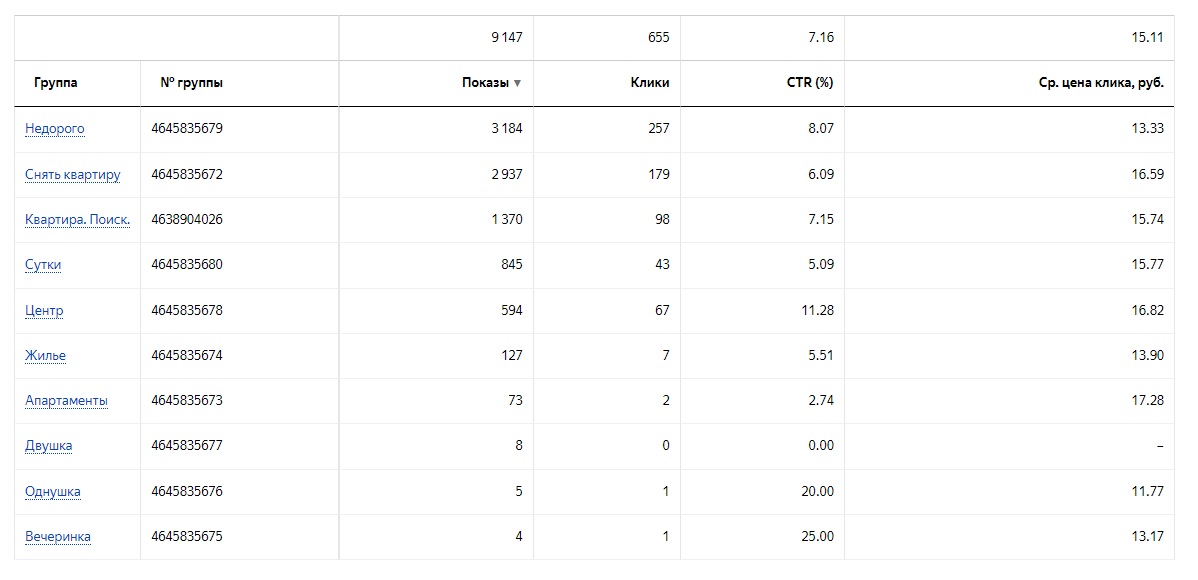This screenshot has height=580, width=1198.
Task: Open the Жилье group link
Action: point(46,355)
